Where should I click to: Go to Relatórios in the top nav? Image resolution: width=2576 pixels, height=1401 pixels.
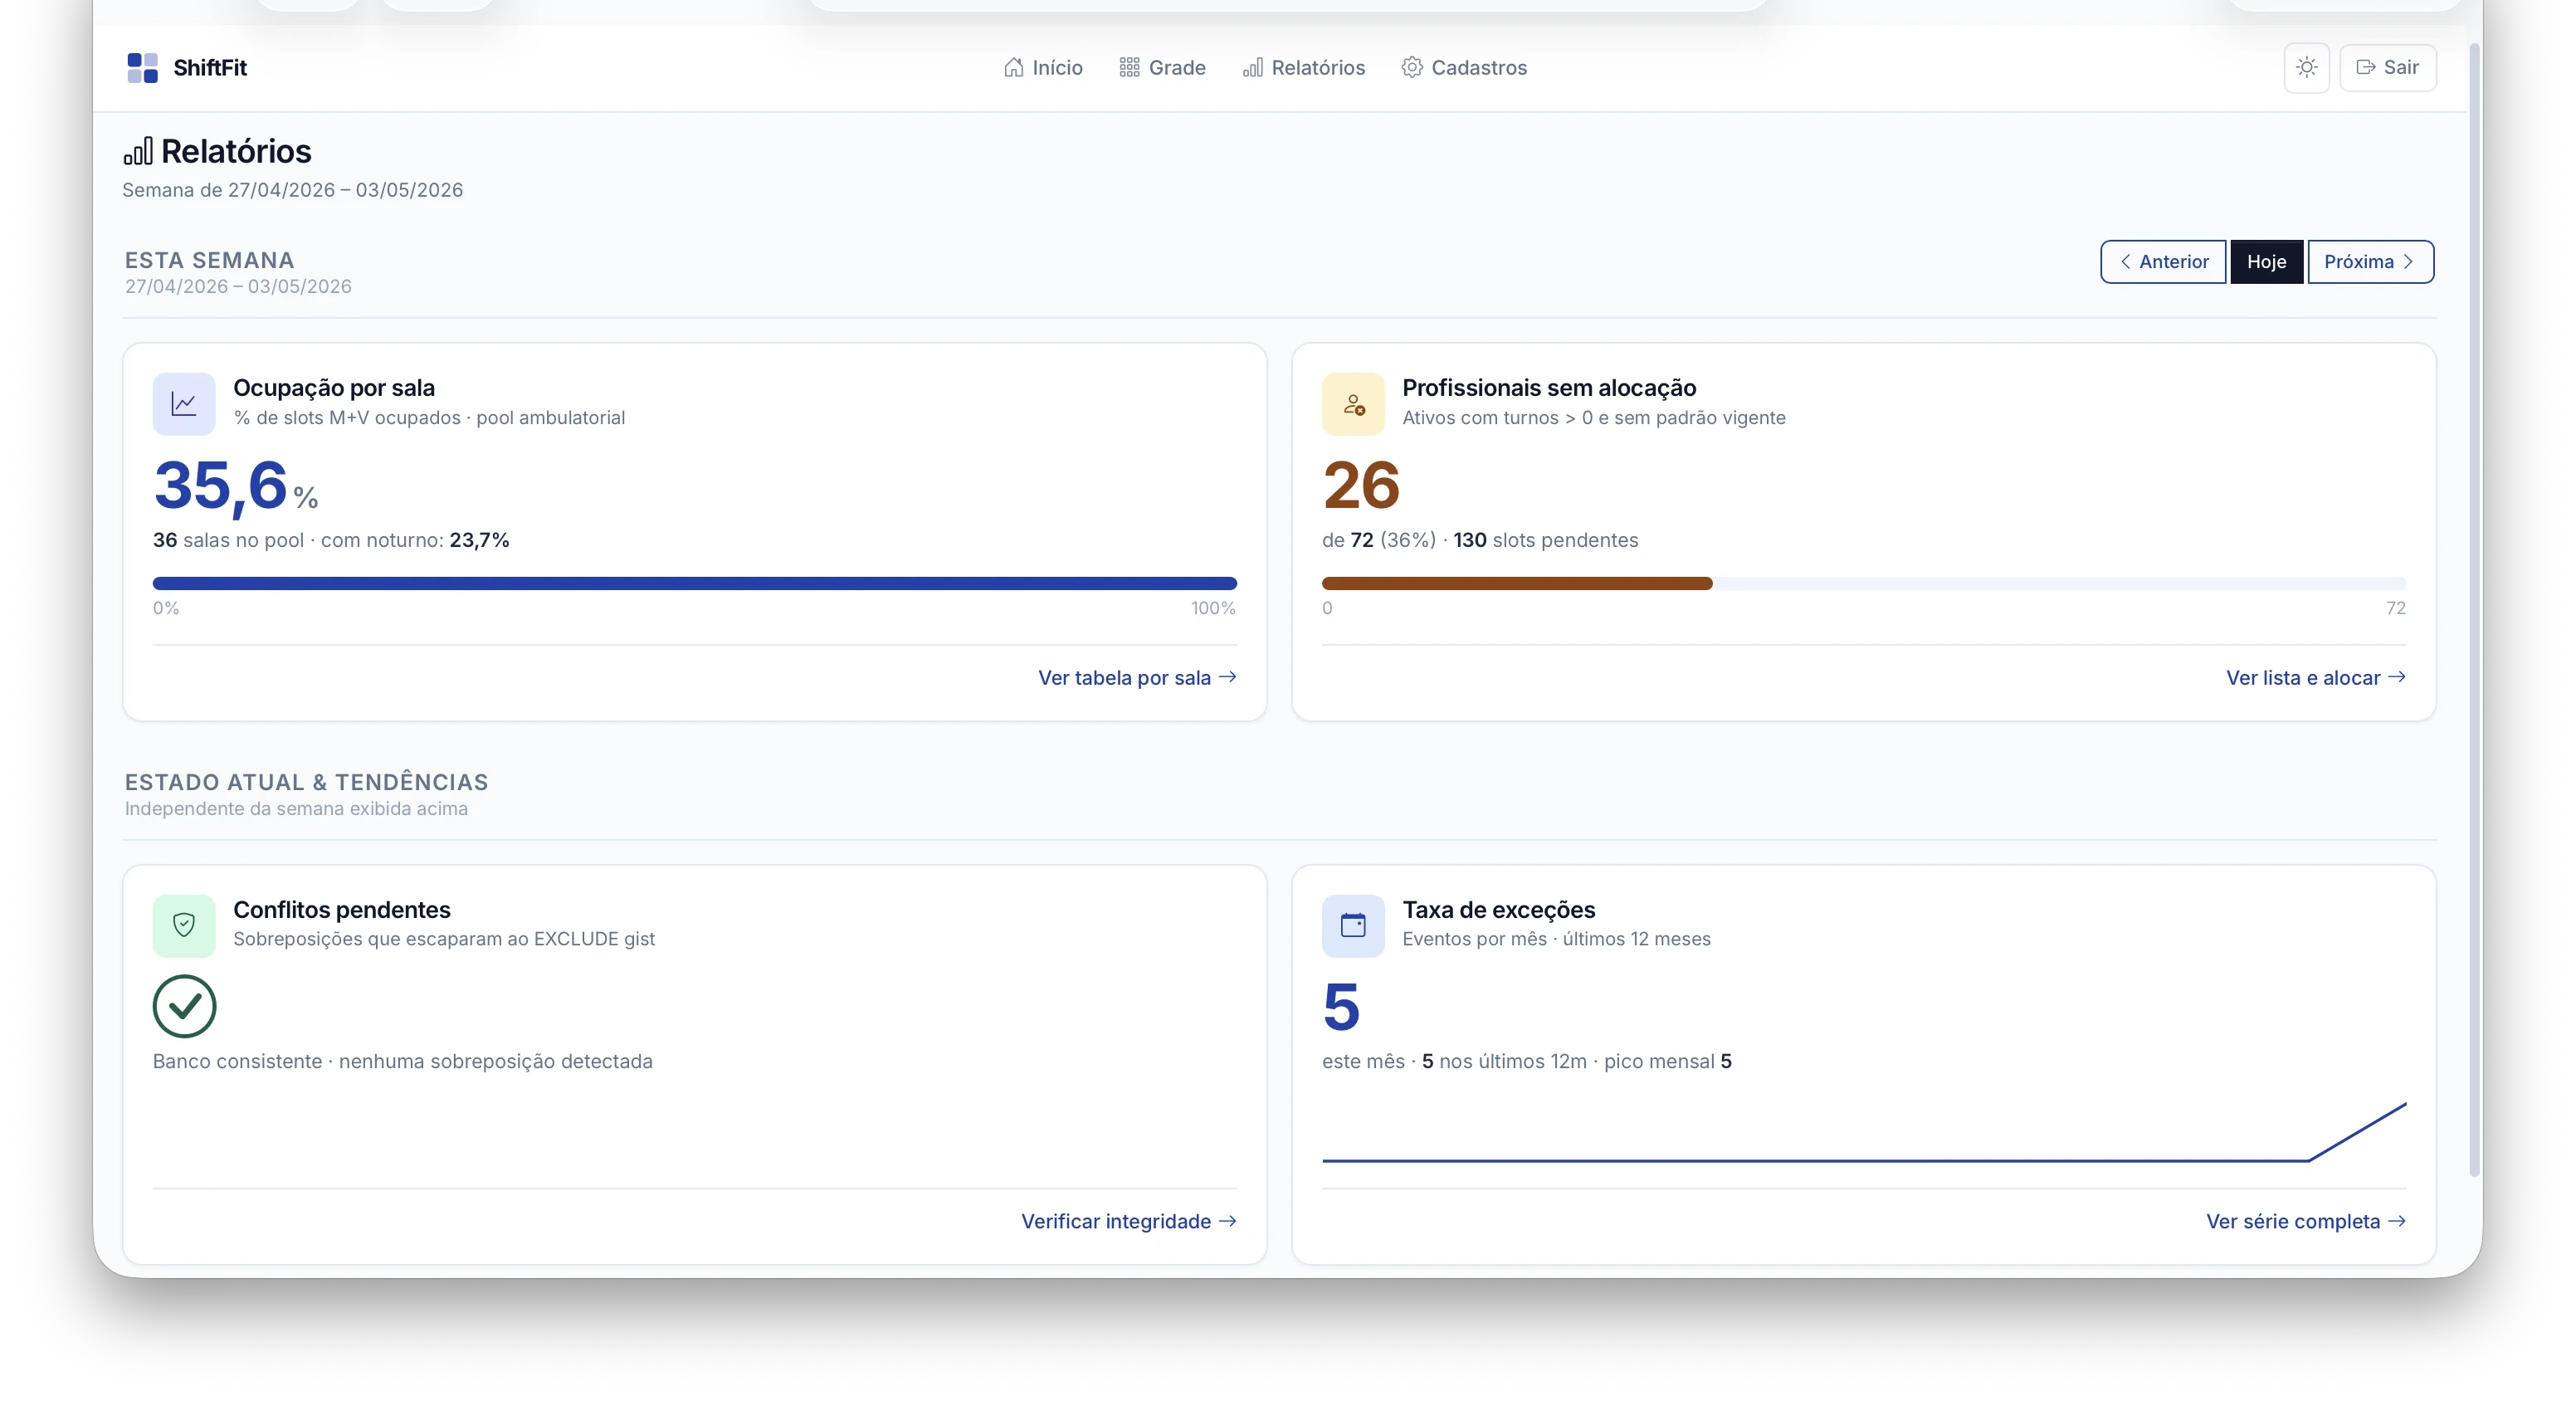(x=1303, y=68)
